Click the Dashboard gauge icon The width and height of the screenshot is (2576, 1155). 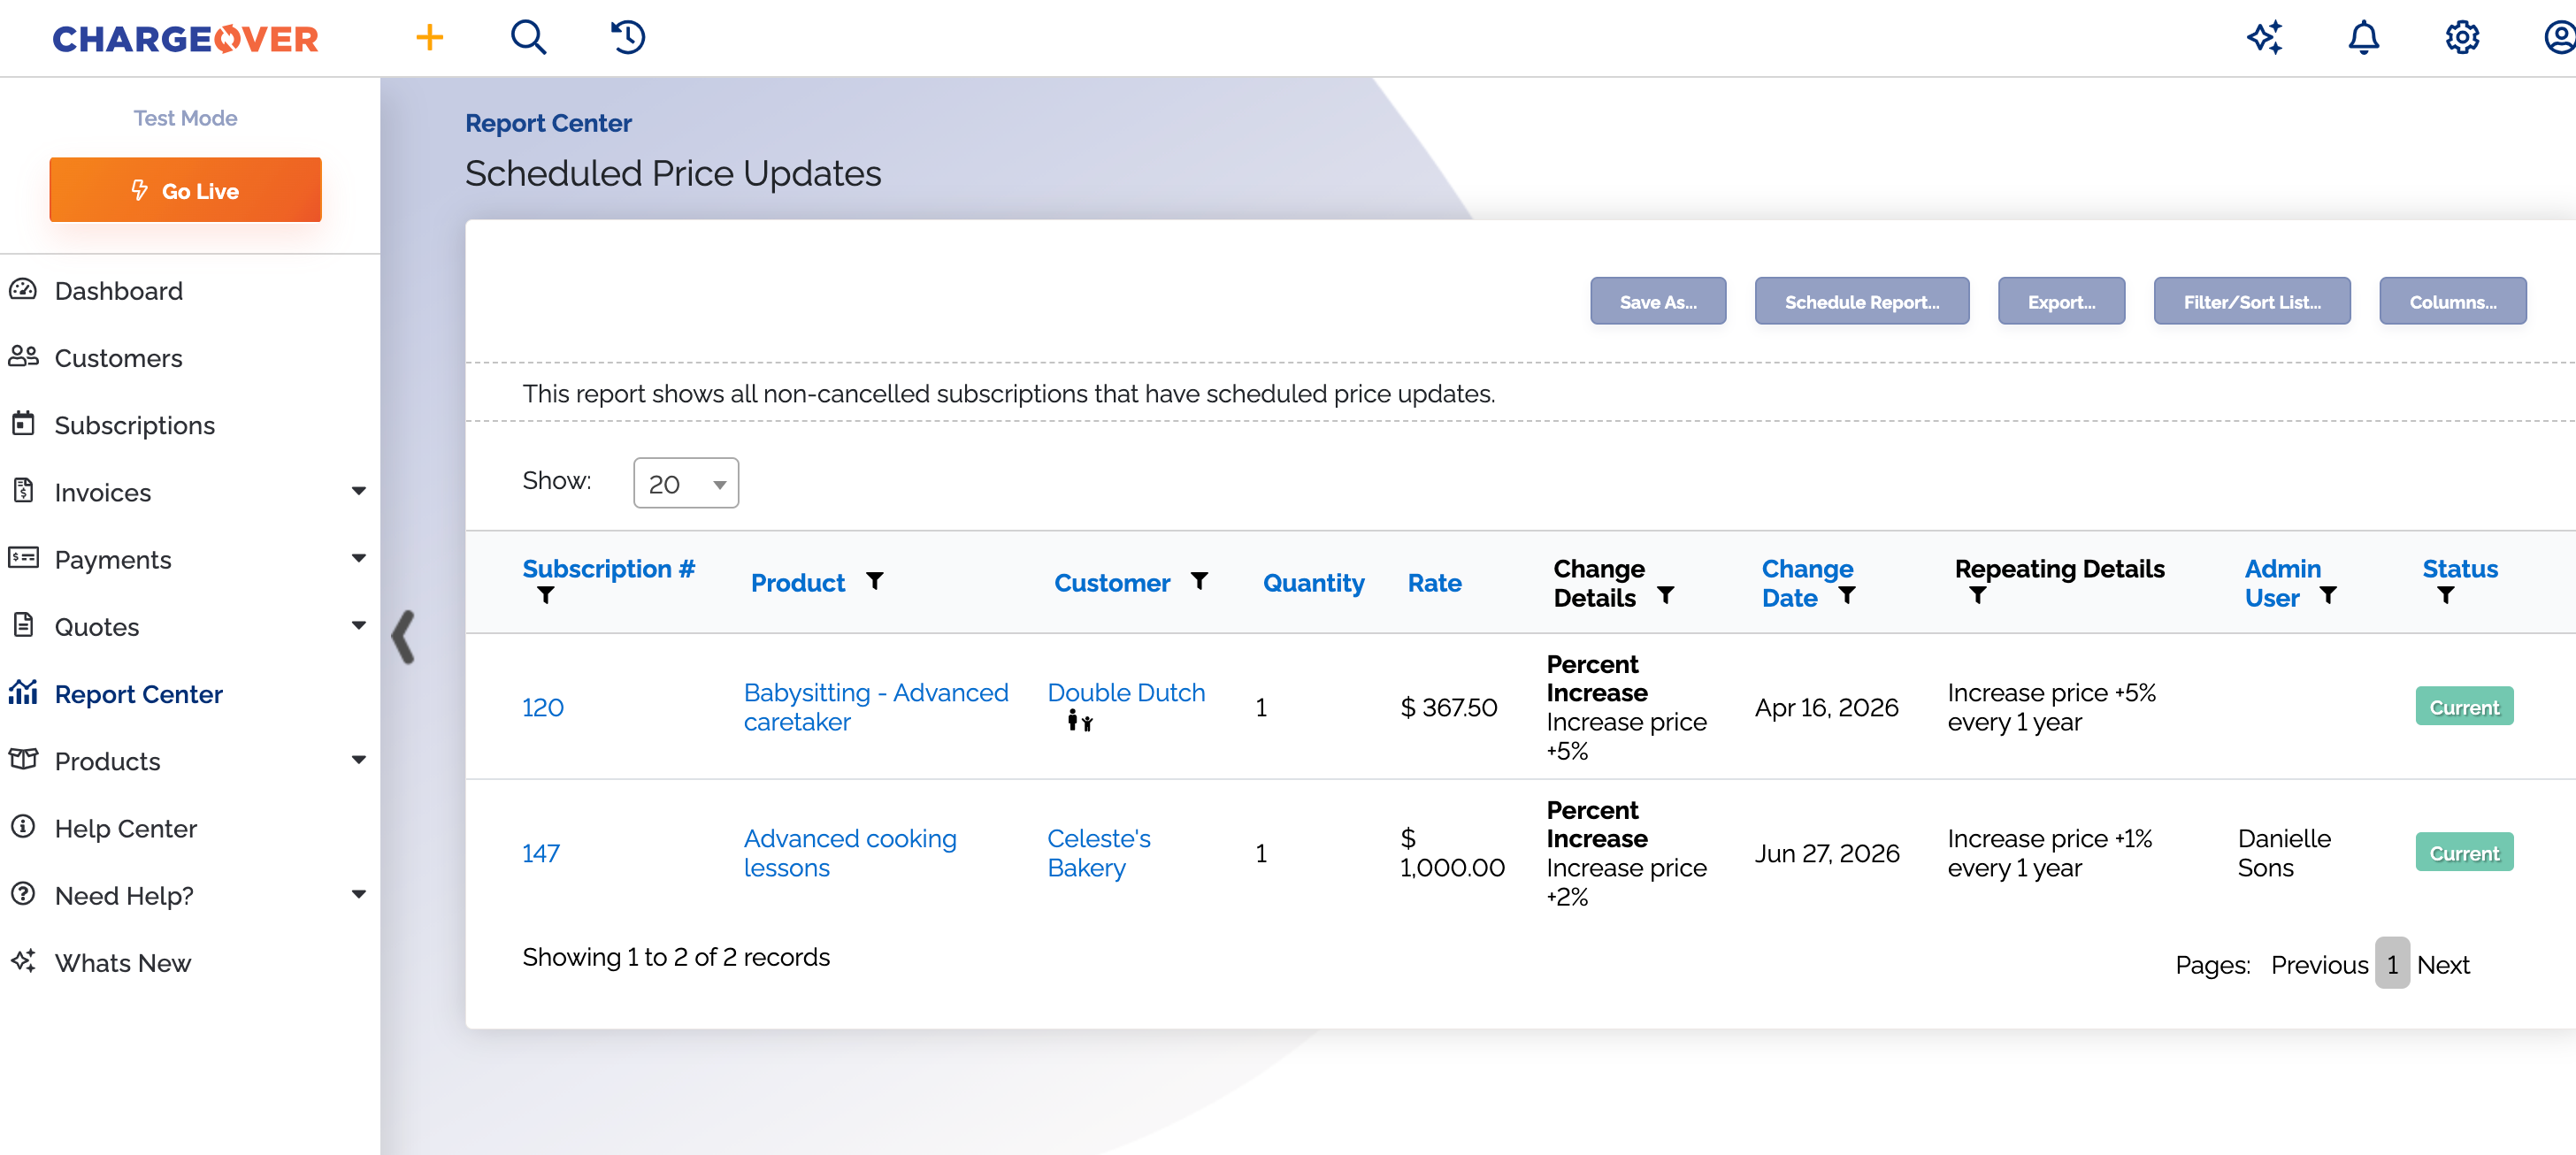coord(23,290)
